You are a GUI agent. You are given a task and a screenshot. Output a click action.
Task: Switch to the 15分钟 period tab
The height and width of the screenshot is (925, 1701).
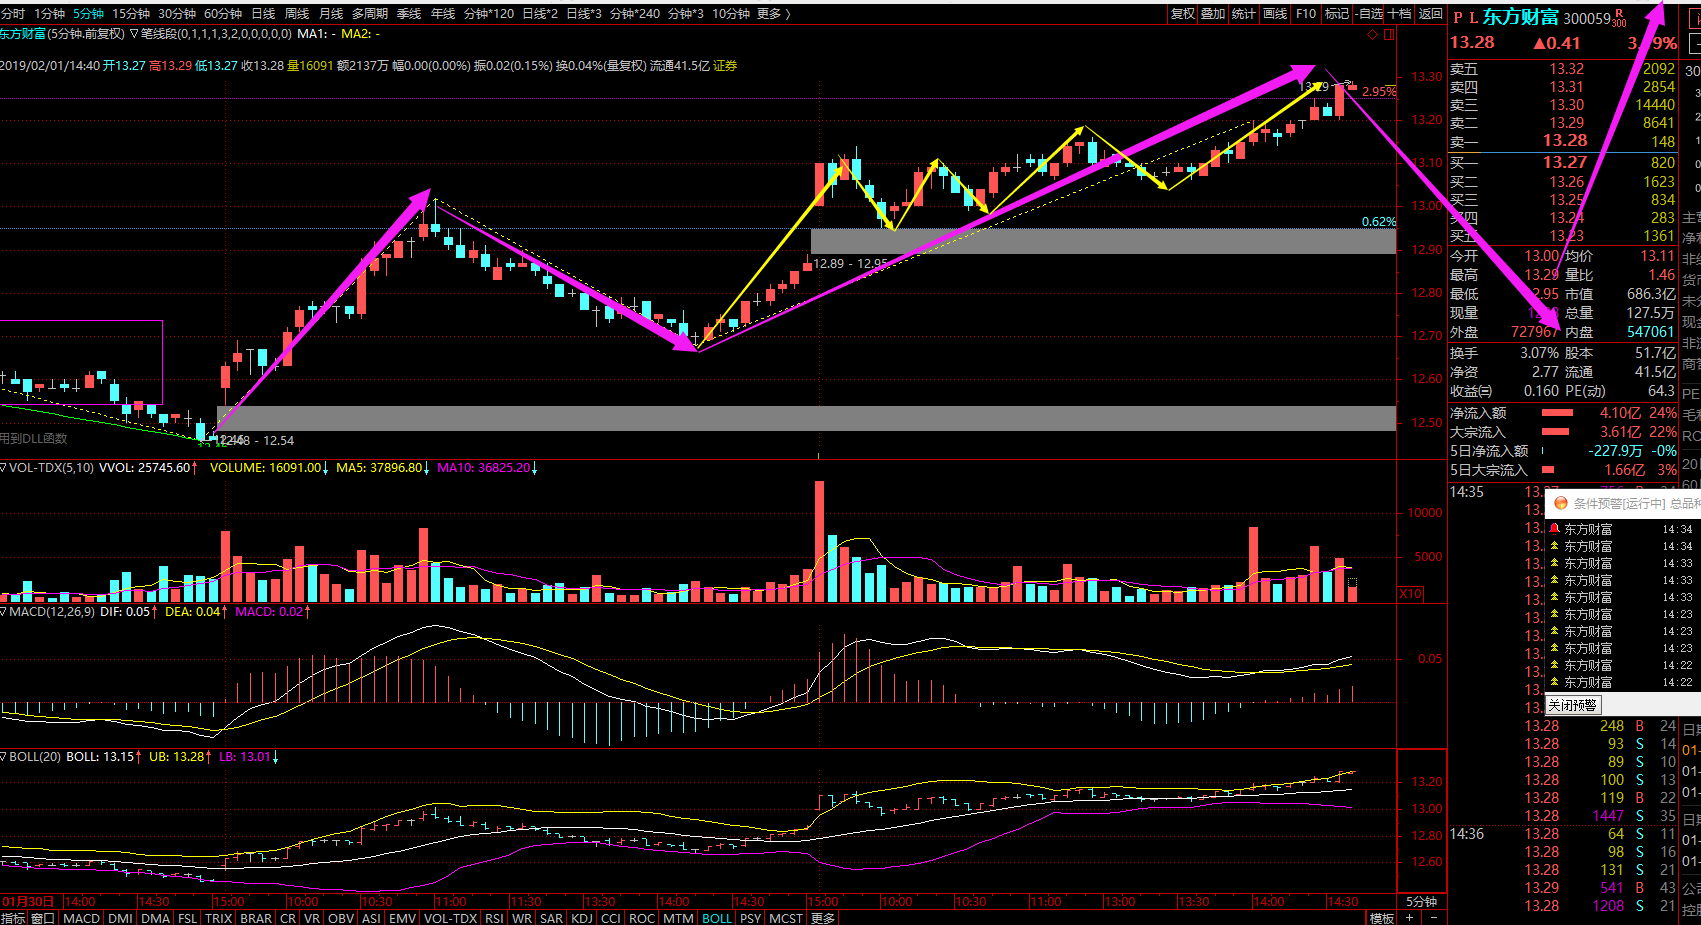point(130,14)
